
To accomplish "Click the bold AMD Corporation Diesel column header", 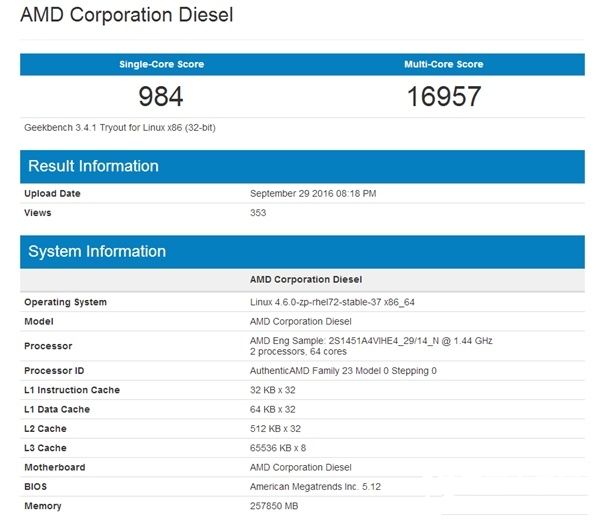I will [x=306, y=280].
